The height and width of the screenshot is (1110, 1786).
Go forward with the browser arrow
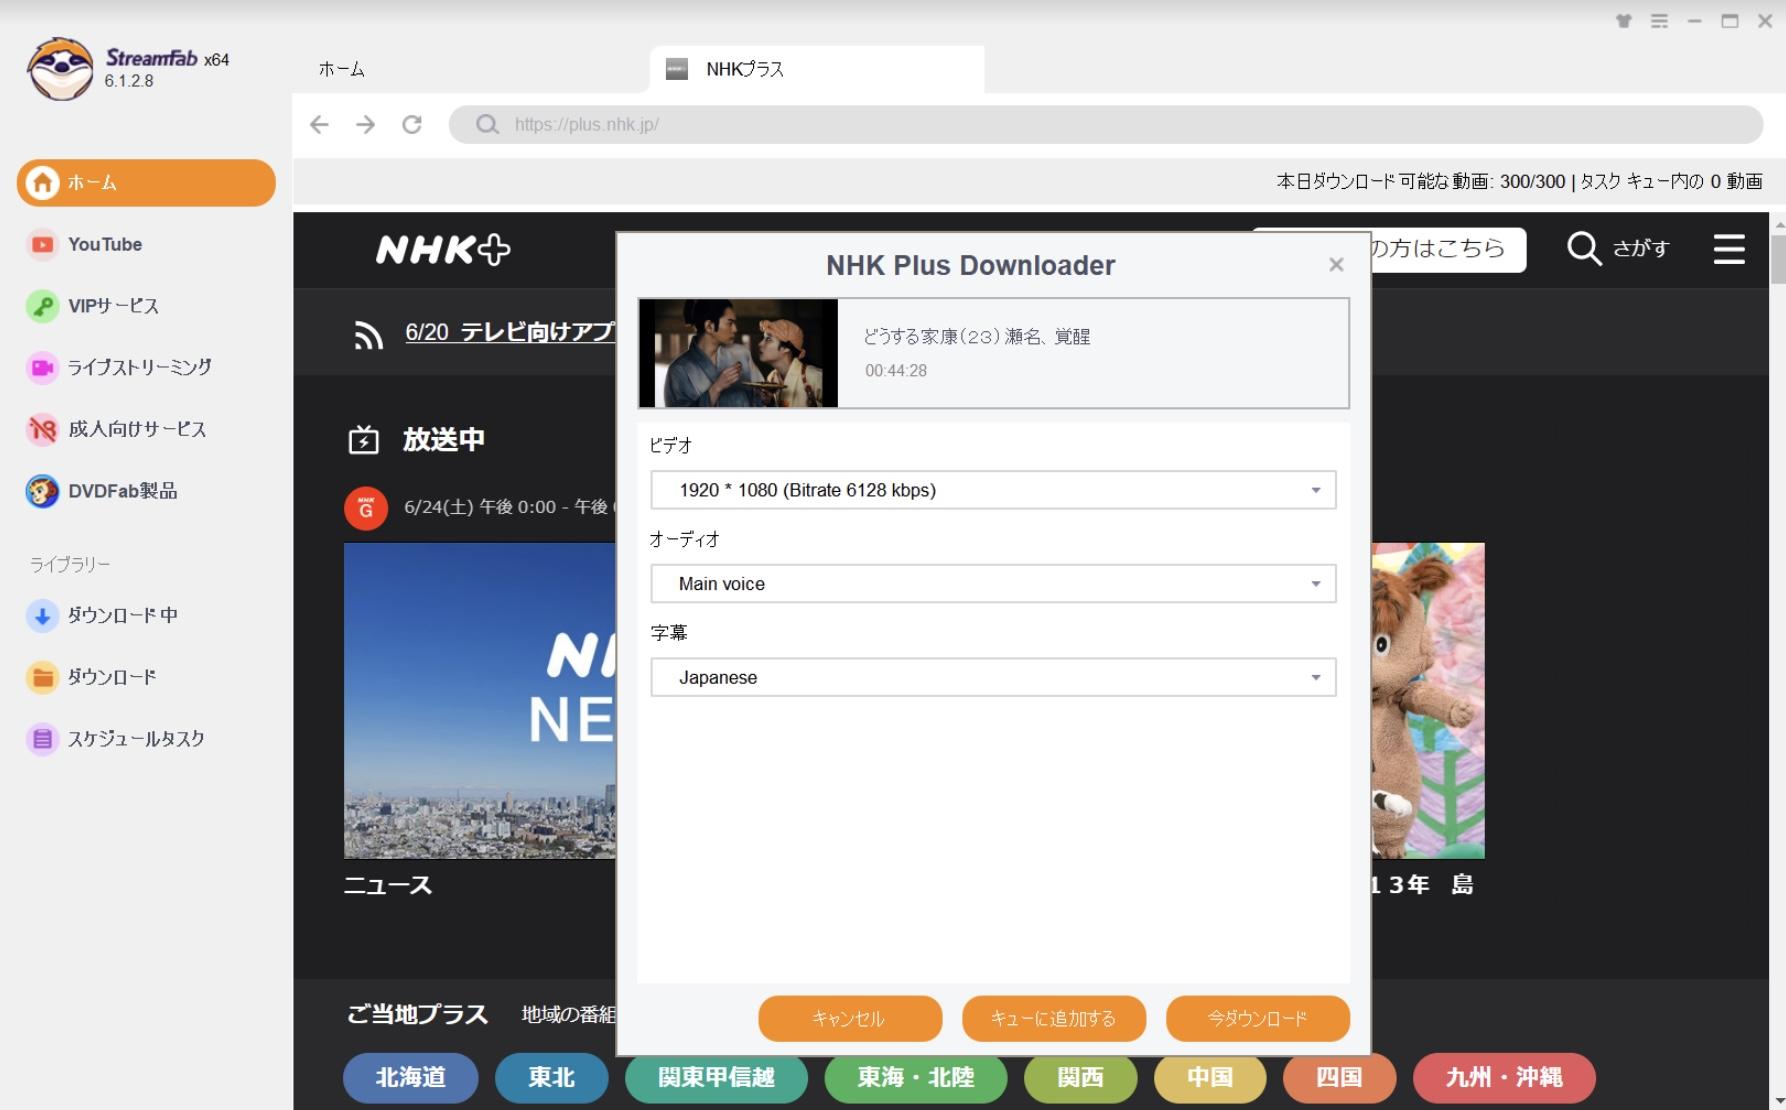coord(366,124)
